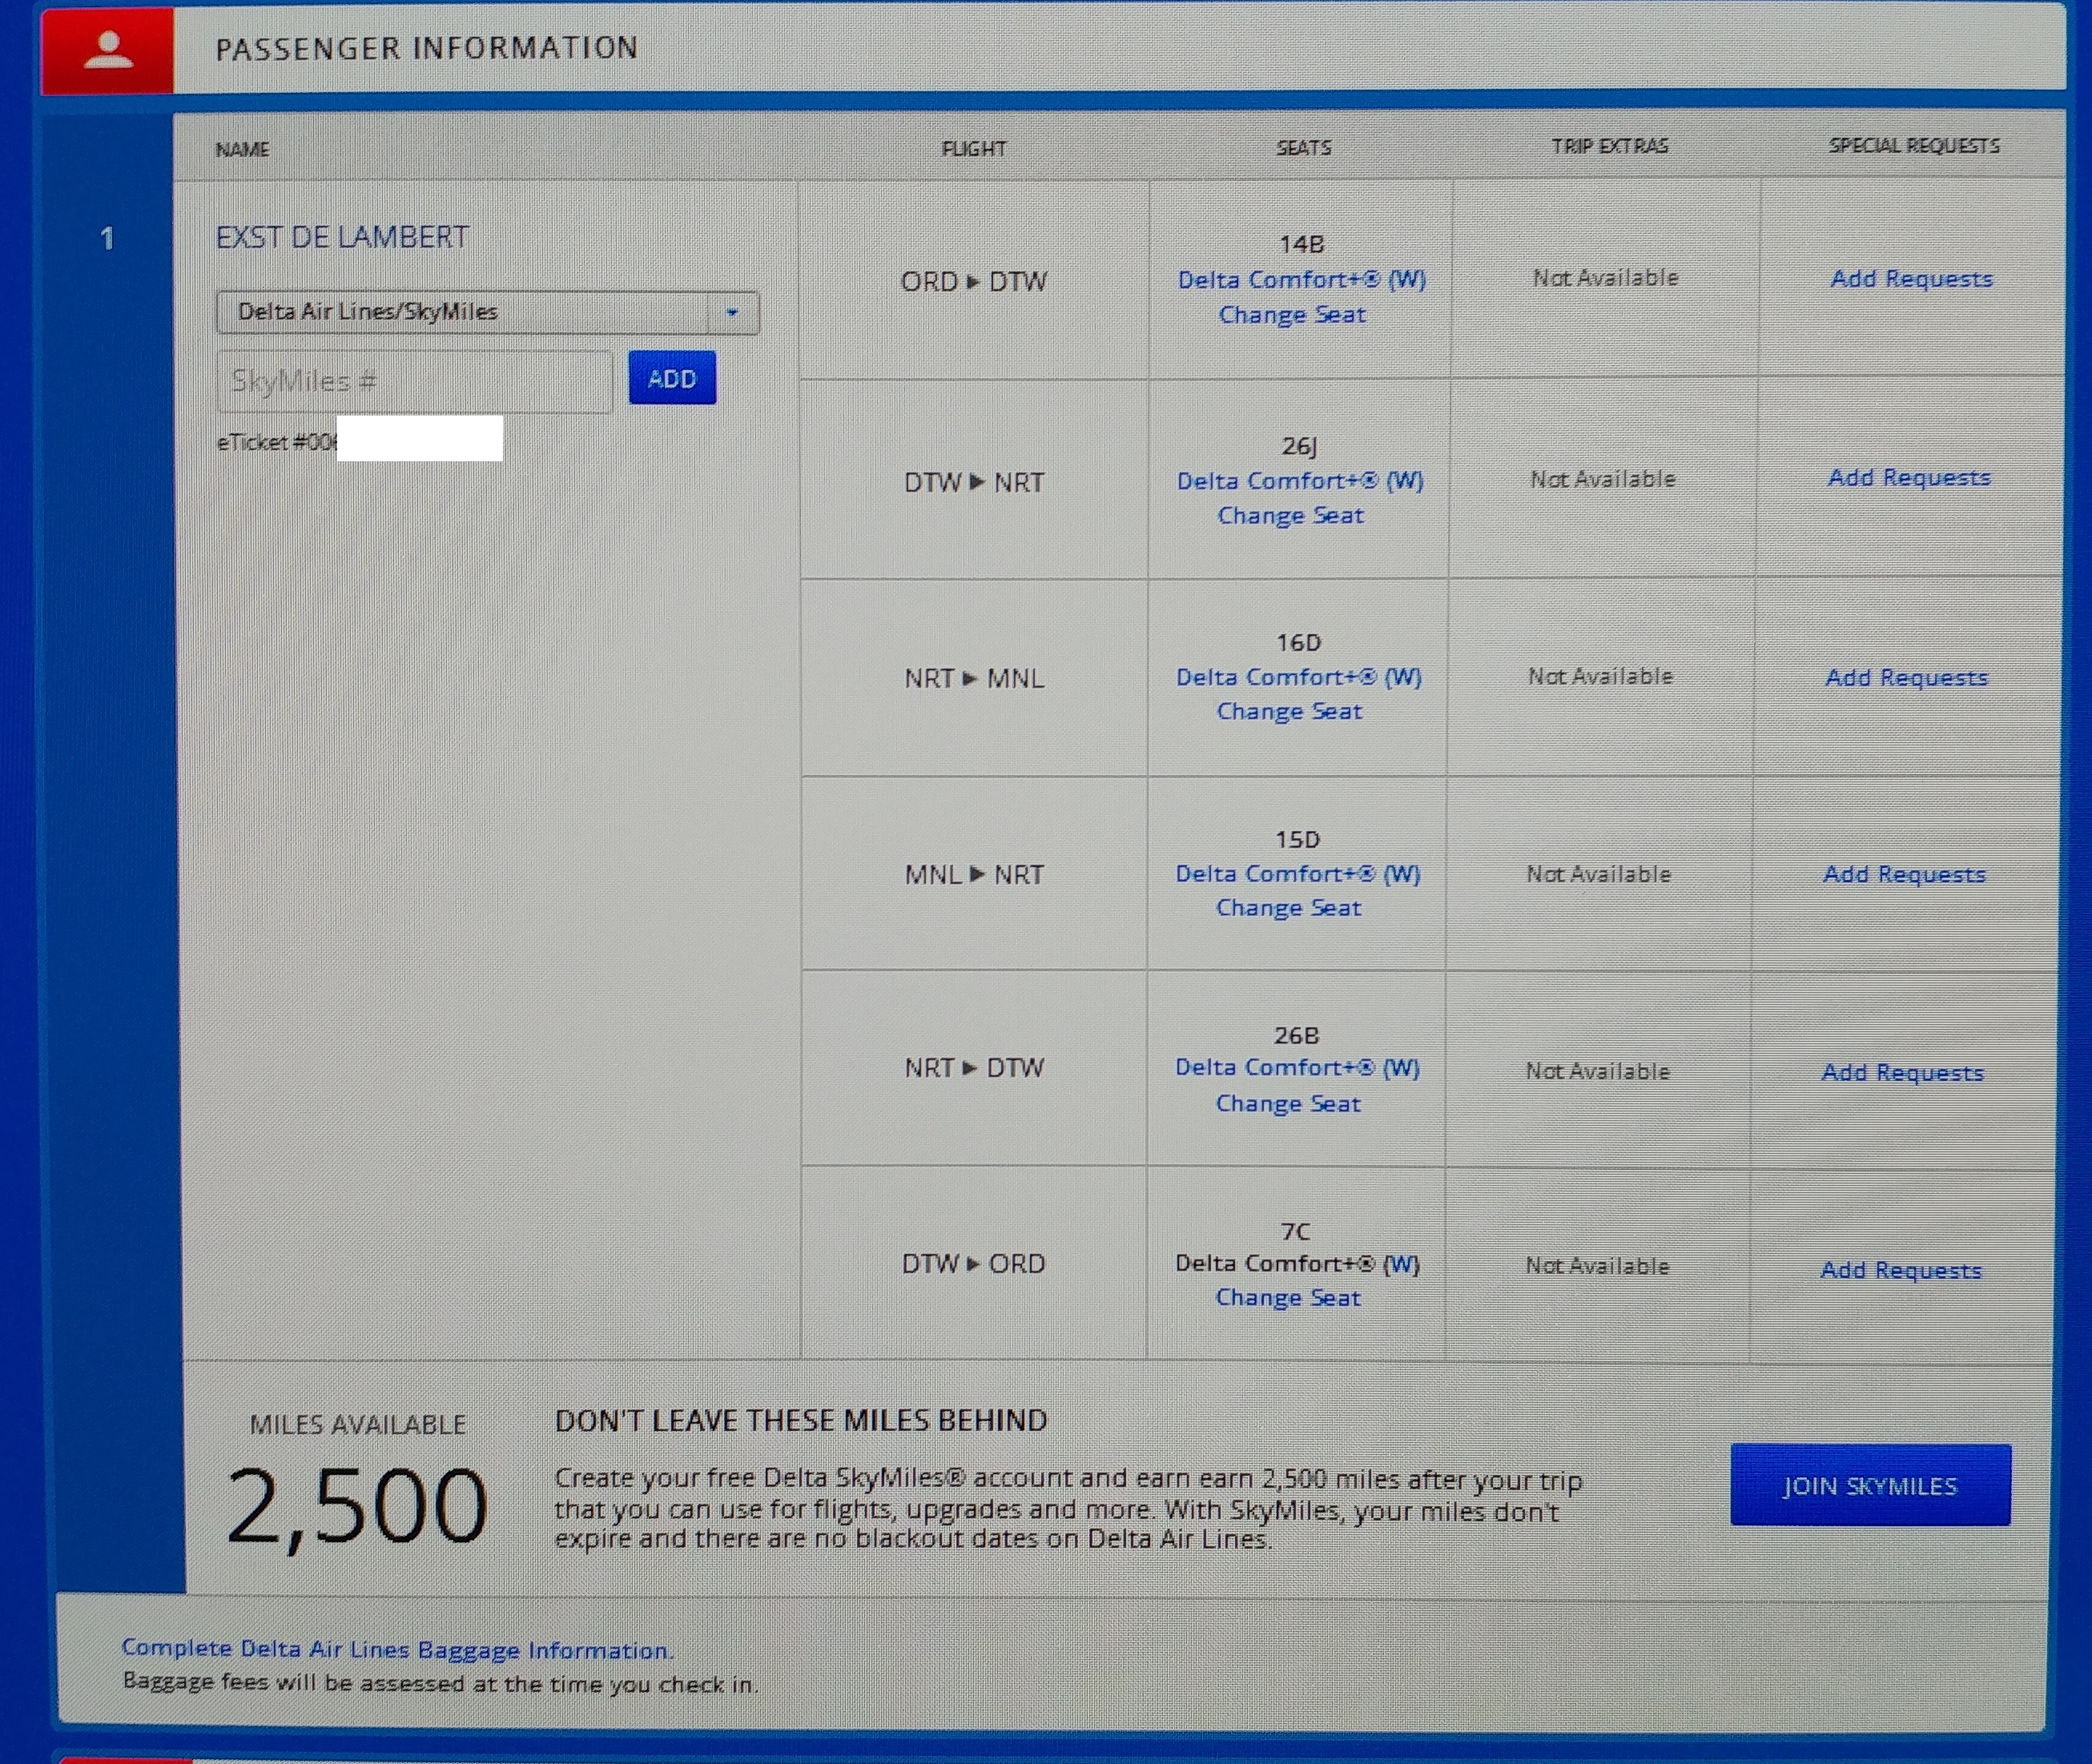Change Seat for the MNL to NRT flight
2092x1764 pixels.
pos(1288,907)
